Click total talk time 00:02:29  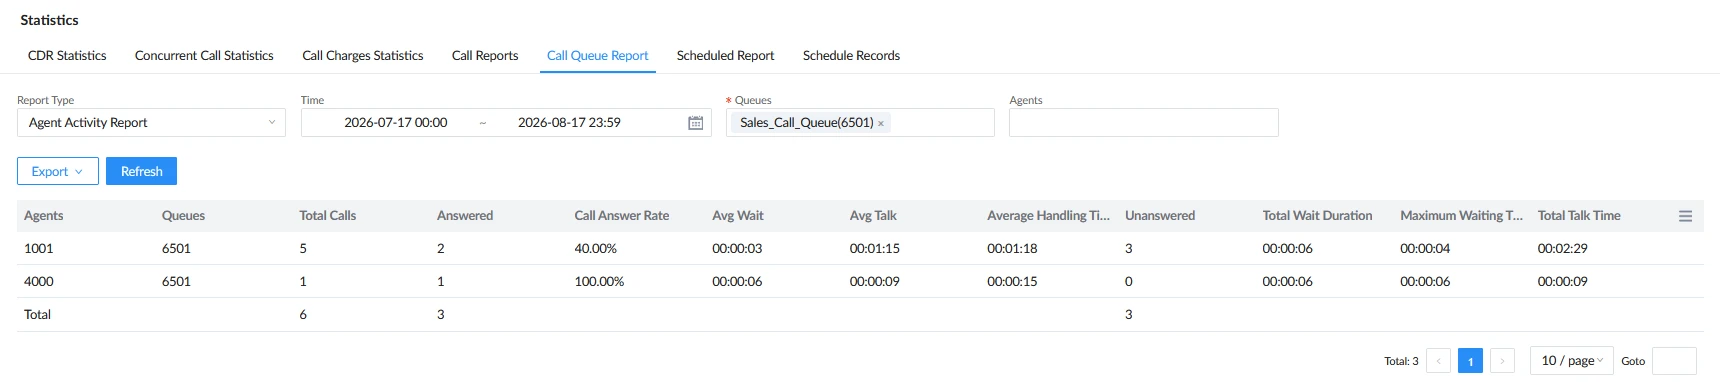coord(1563,249)
